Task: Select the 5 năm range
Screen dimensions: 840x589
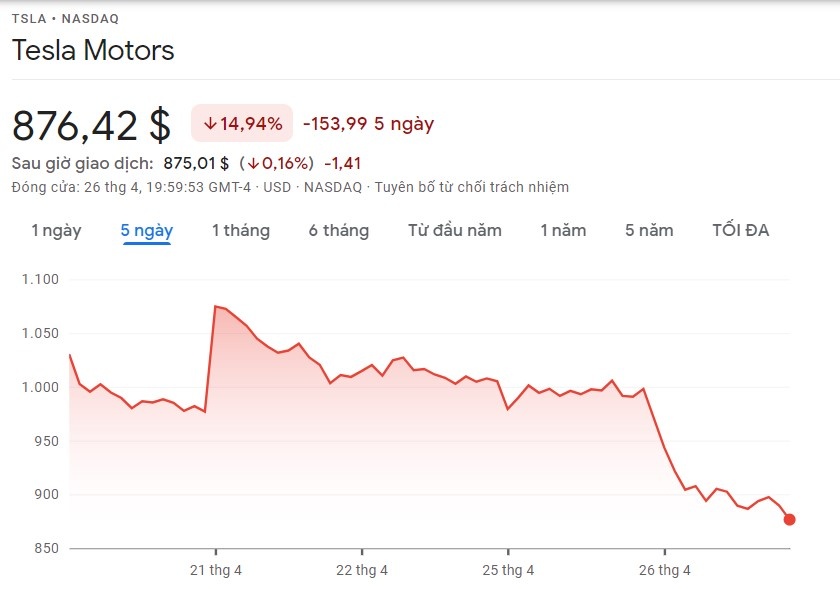Action: click(650, 230)
